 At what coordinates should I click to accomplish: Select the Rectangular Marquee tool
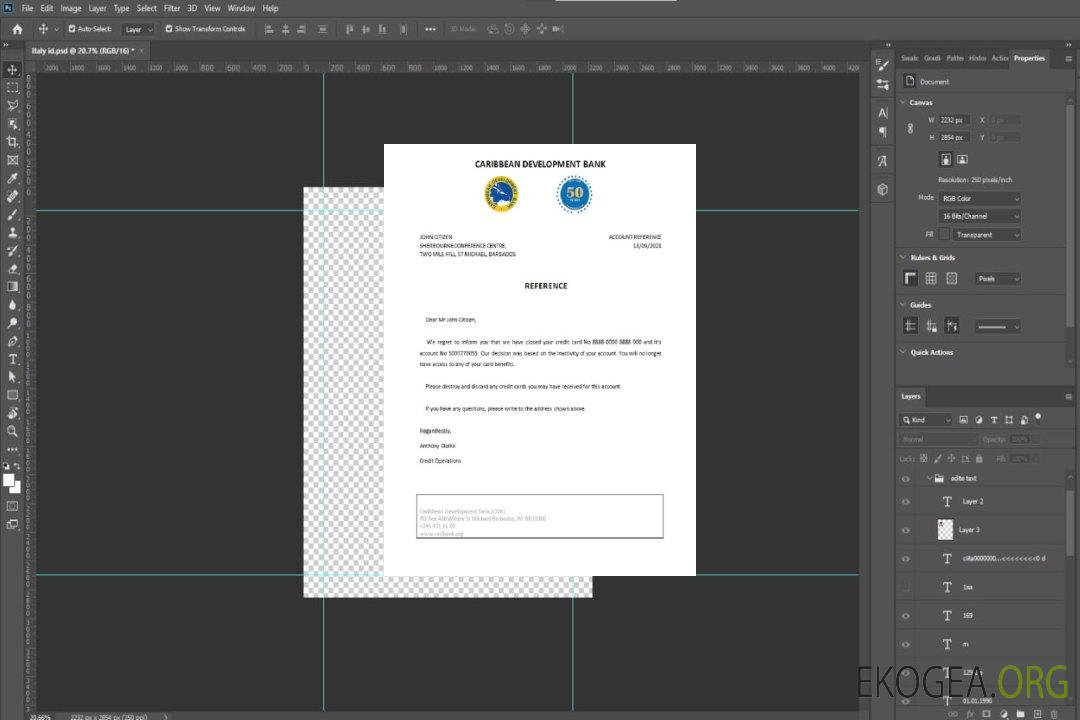point(13,88)
